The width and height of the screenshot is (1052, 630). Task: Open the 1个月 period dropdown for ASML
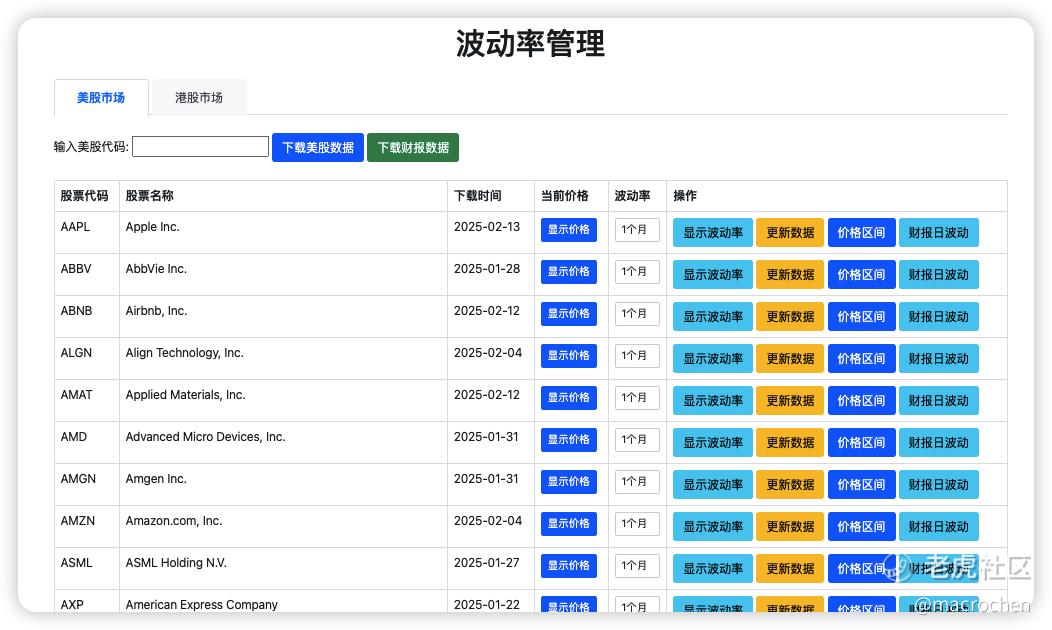(637, 566)
